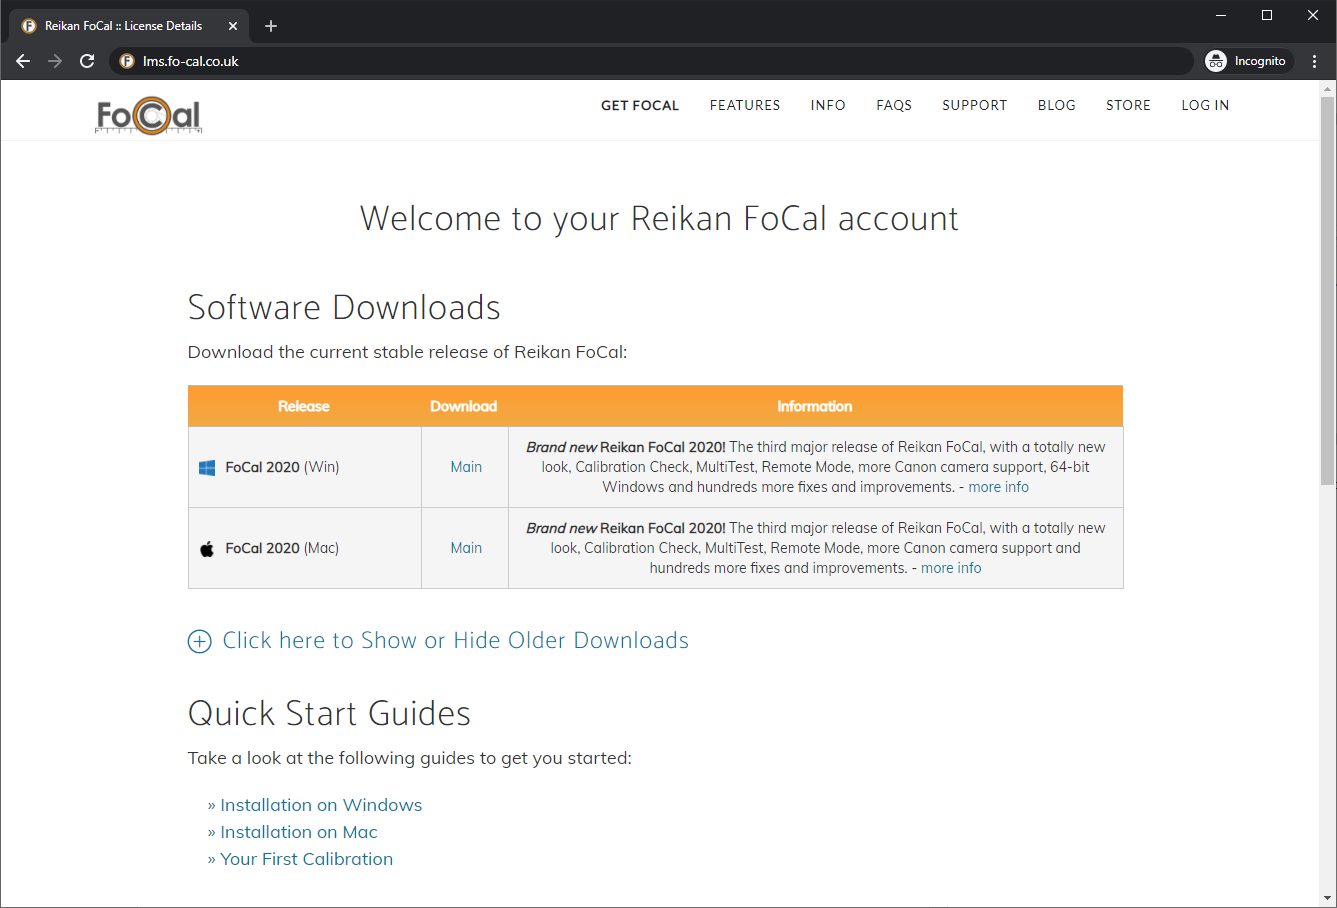Close the License Details tab
This screenshot has width=1337, height=908.
coord(233,26)
